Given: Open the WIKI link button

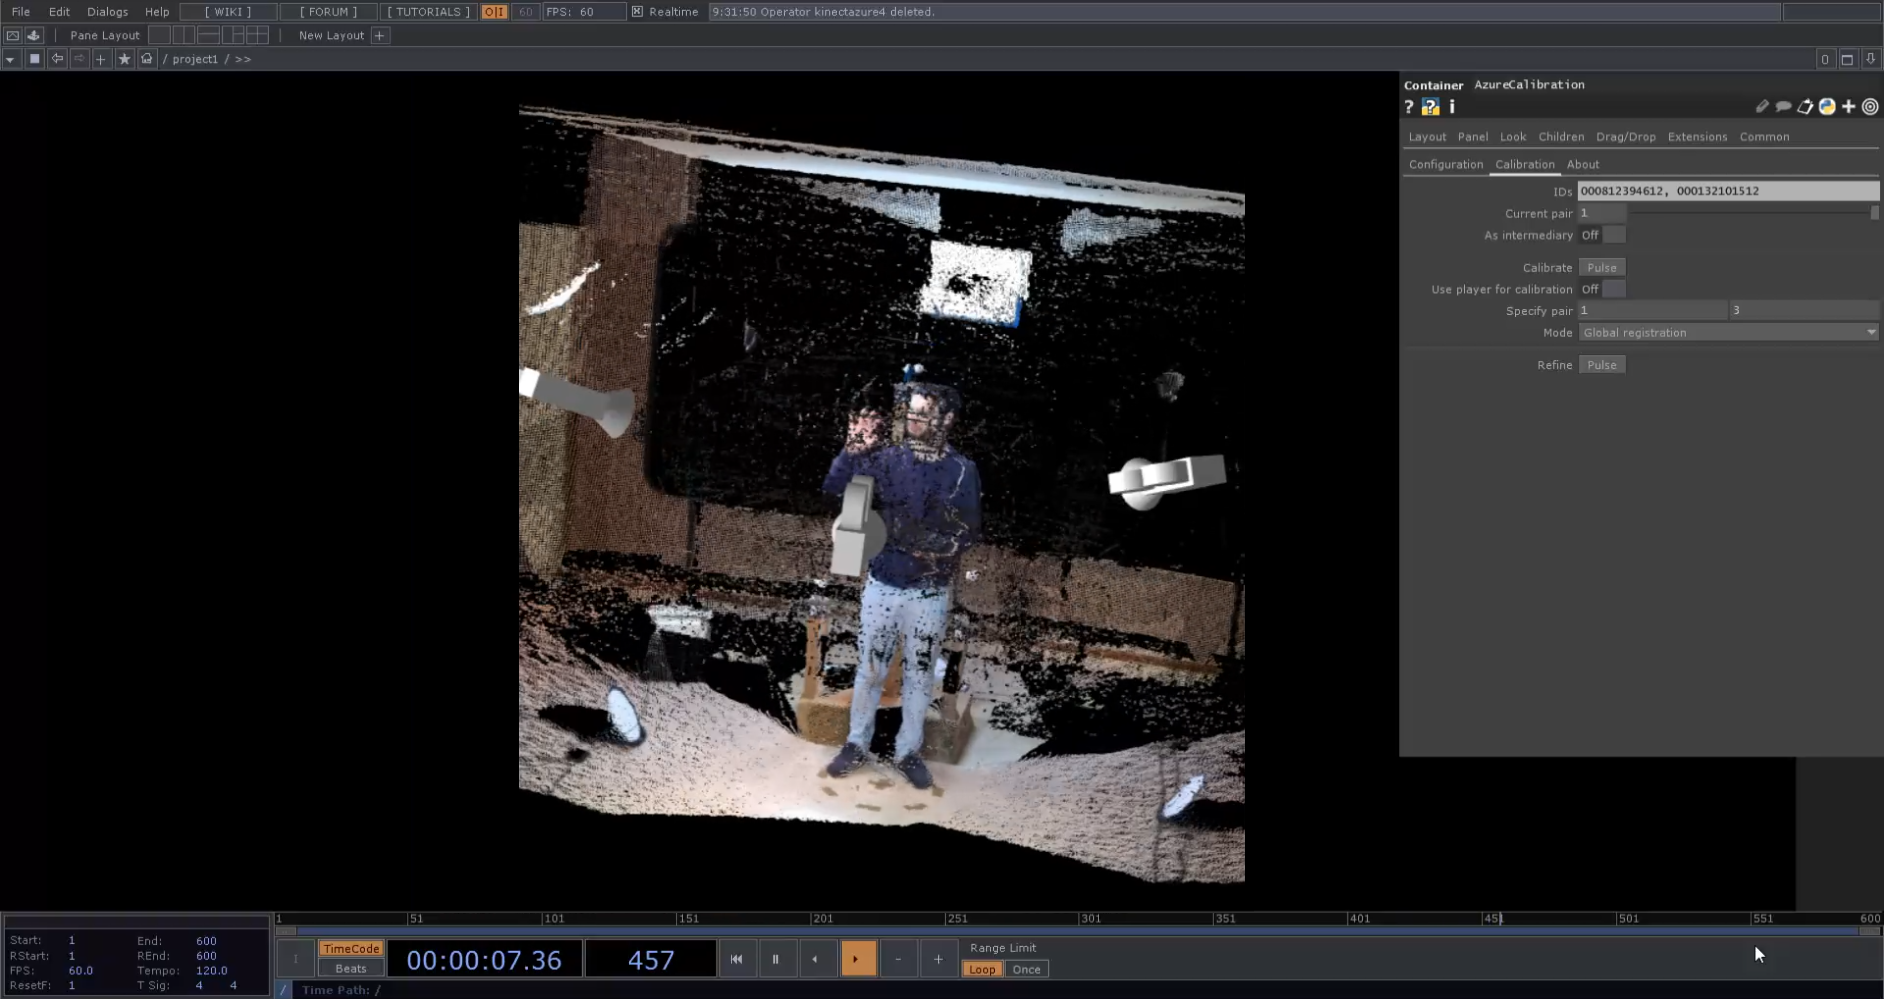Looking at the screenshot, I should point(228,12).
